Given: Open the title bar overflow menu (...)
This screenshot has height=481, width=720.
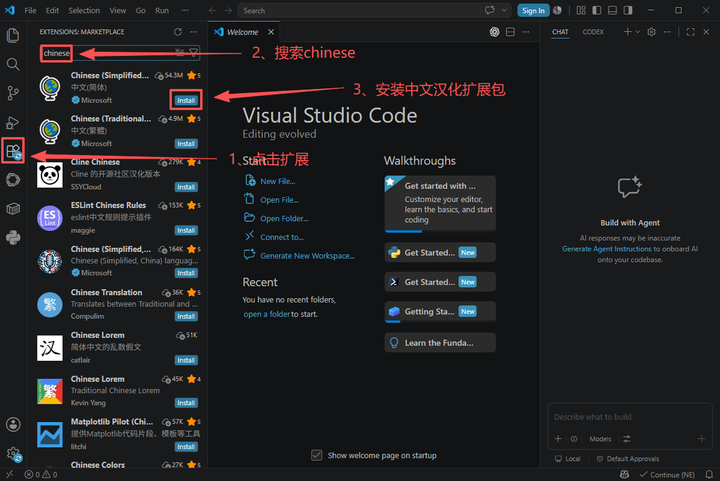Looking at the screenshot, I should [x=185, y=10].
